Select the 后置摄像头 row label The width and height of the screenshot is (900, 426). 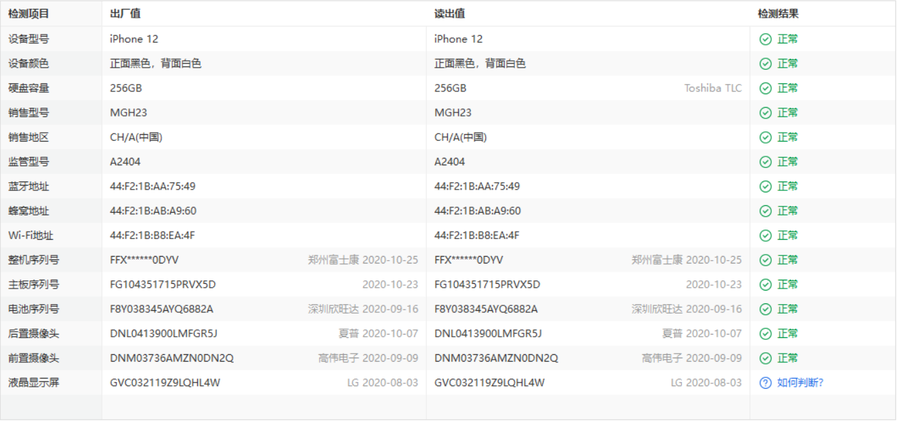point(33,334)
